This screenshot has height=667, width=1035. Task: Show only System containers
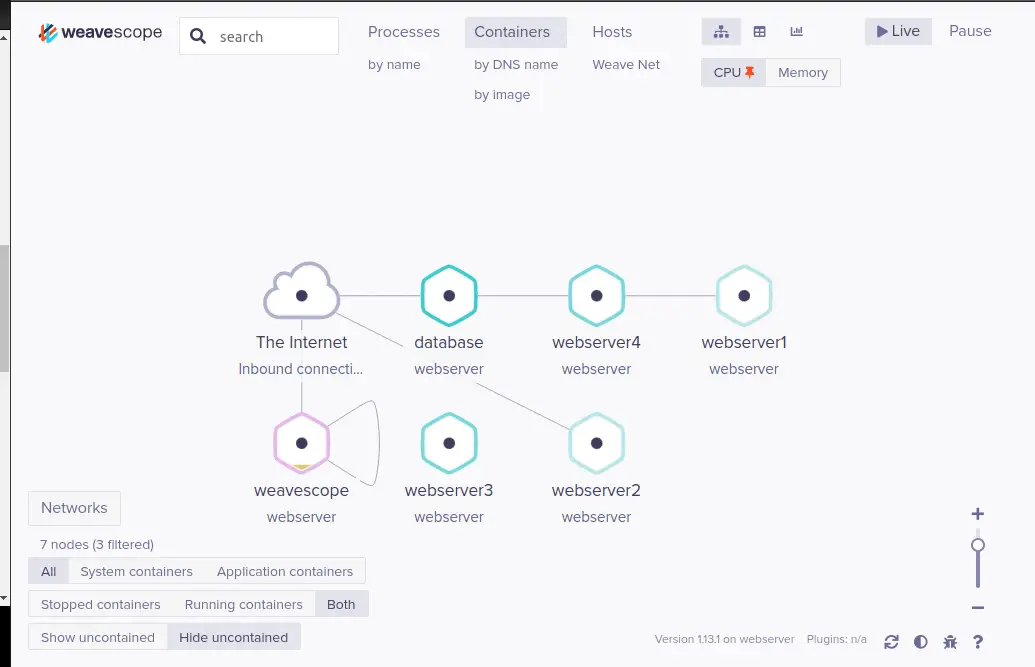pyautogui.click(x=136, y=572)
